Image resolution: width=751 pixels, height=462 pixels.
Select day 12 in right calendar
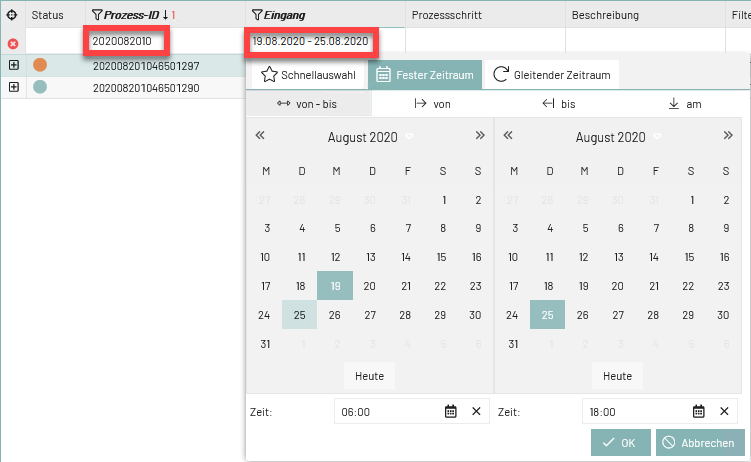click(583, 257)
